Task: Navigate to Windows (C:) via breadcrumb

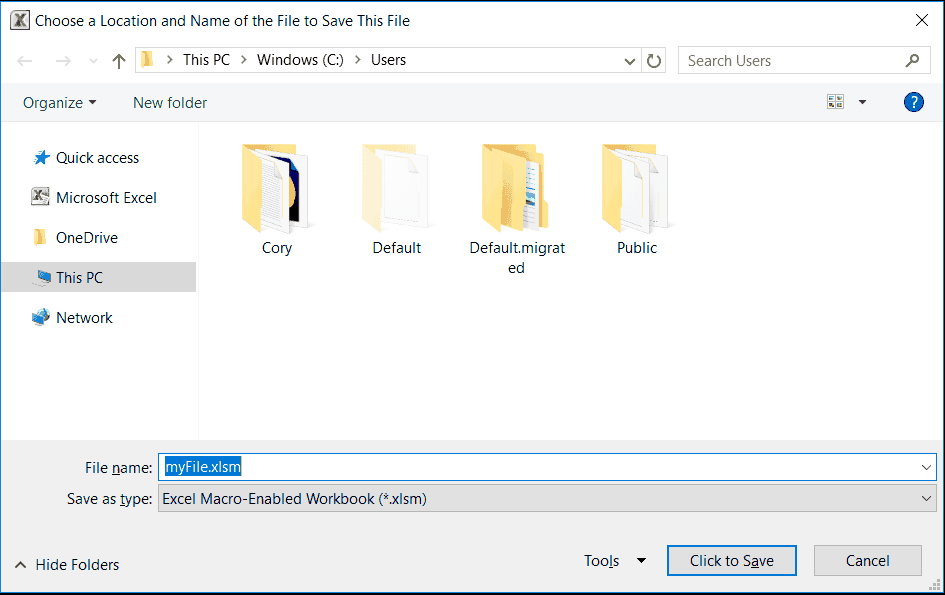Action: click(x=299, y=60)
